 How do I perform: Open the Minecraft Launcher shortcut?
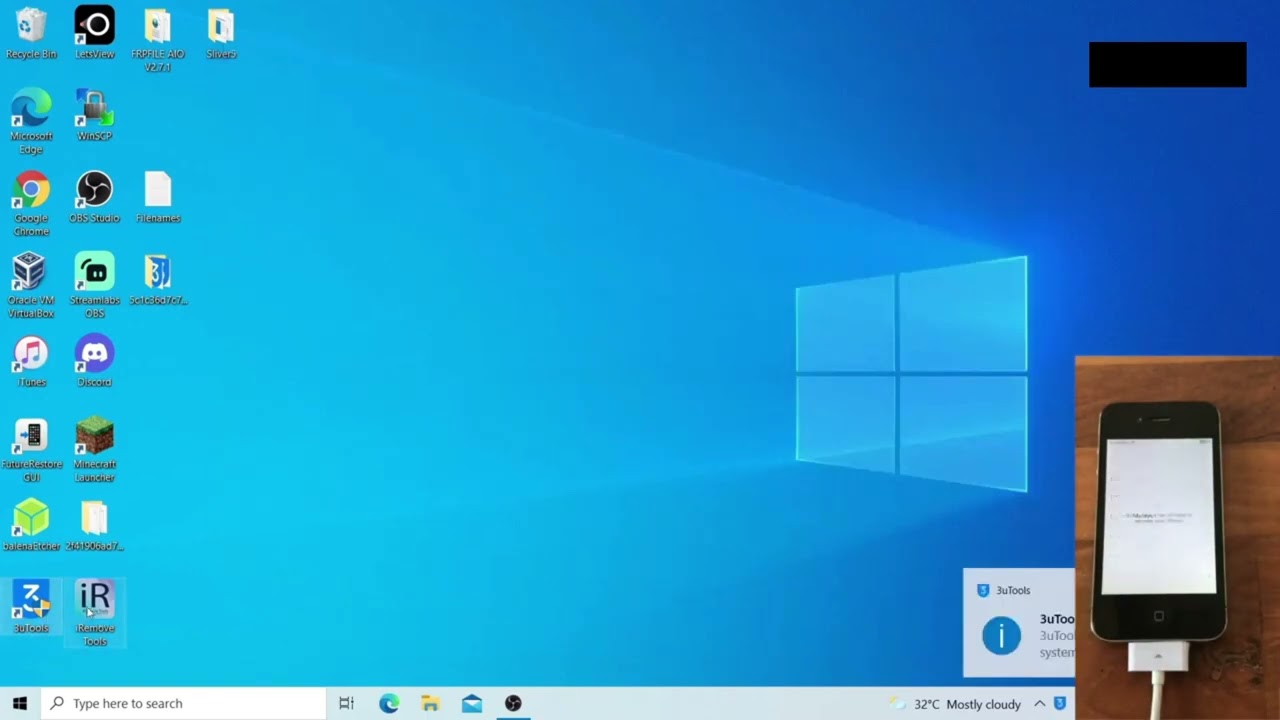(95, 450)
